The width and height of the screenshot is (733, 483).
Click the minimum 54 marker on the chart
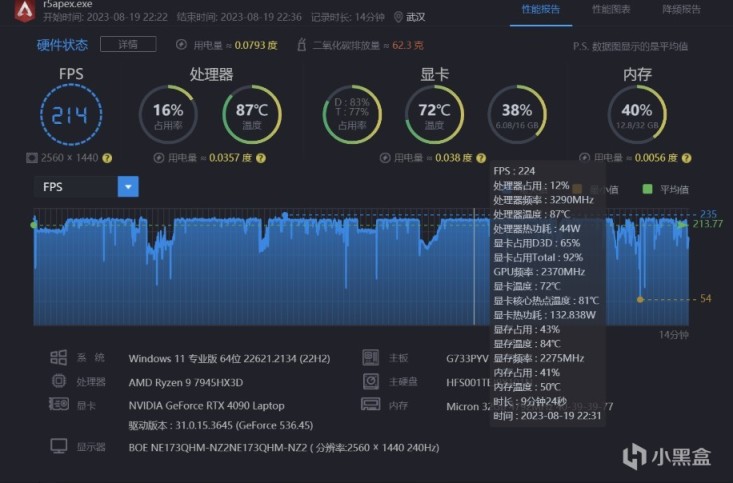[640, 299]
